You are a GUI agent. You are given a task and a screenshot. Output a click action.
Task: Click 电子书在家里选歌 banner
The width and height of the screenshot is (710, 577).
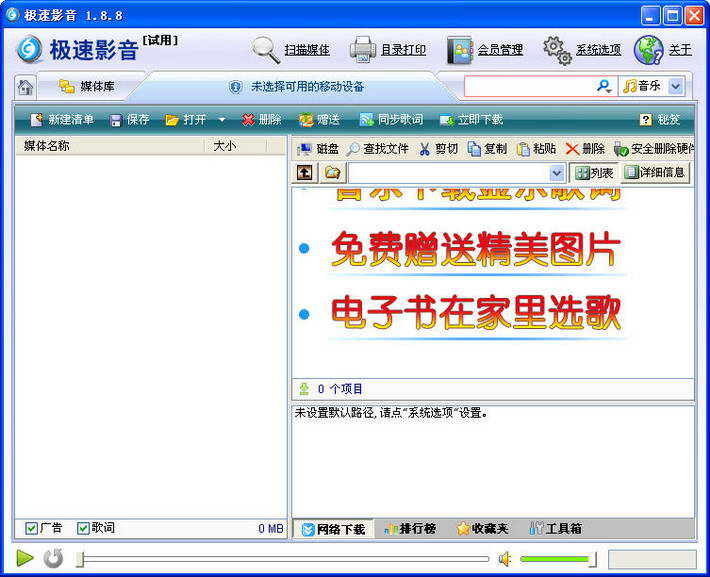(475, 313)
